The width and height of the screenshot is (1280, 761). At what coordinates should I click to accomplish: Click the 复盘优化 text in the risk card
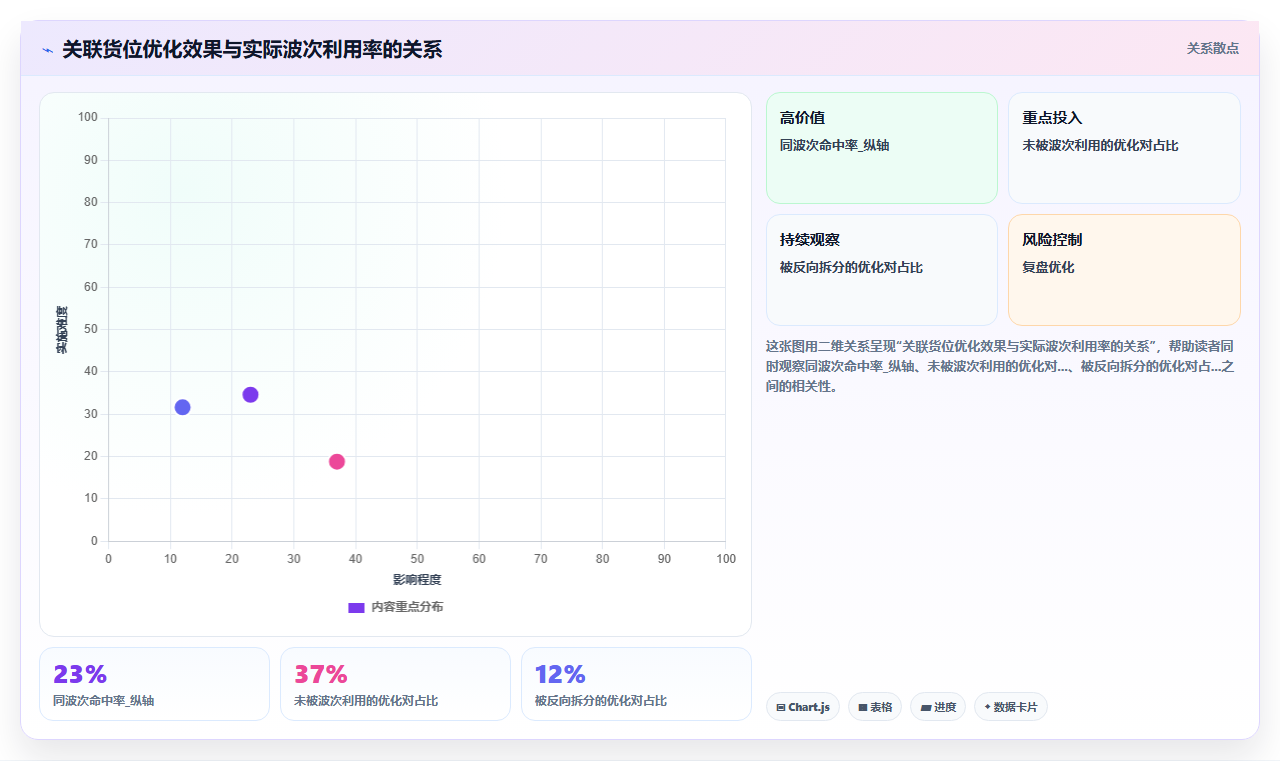(x=1048, y=267)
